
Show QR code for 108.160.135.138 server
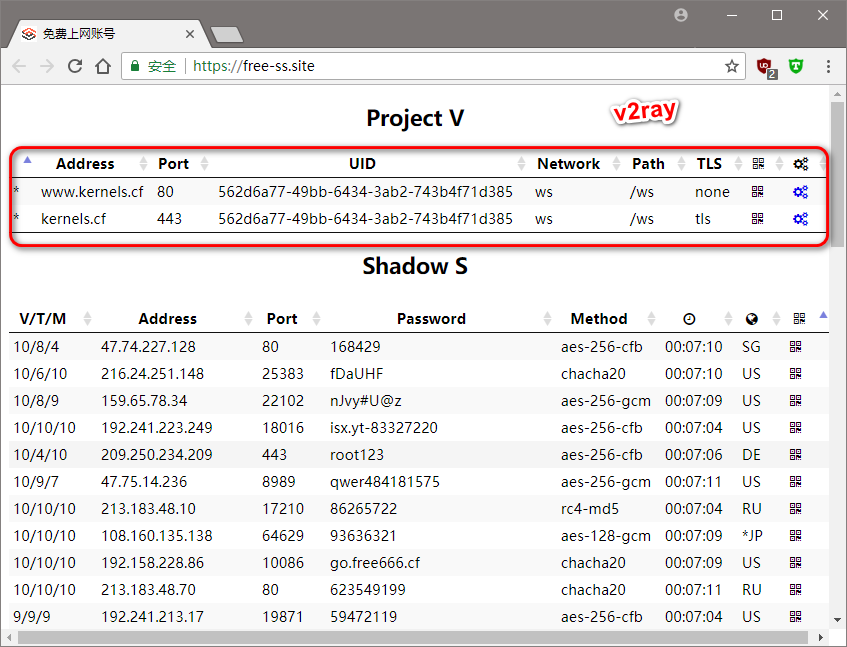click(x=795, y=536)
